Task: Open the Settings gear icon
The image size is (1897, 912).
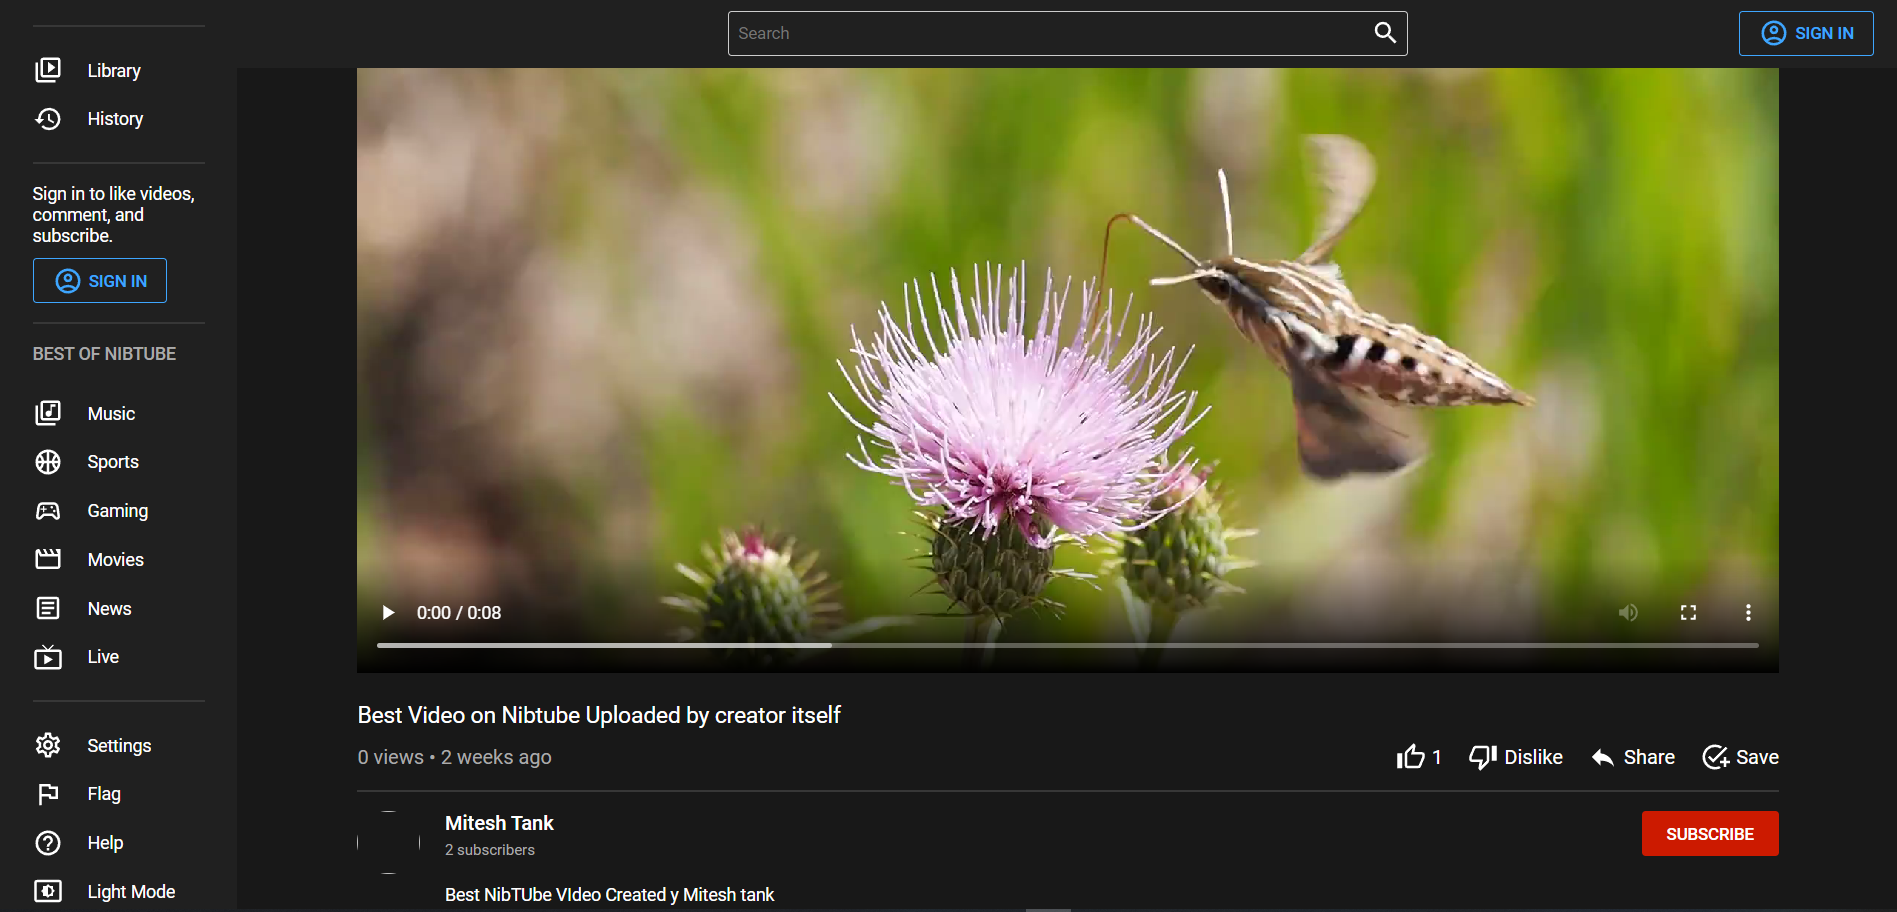Action: (x=48, y=745)
